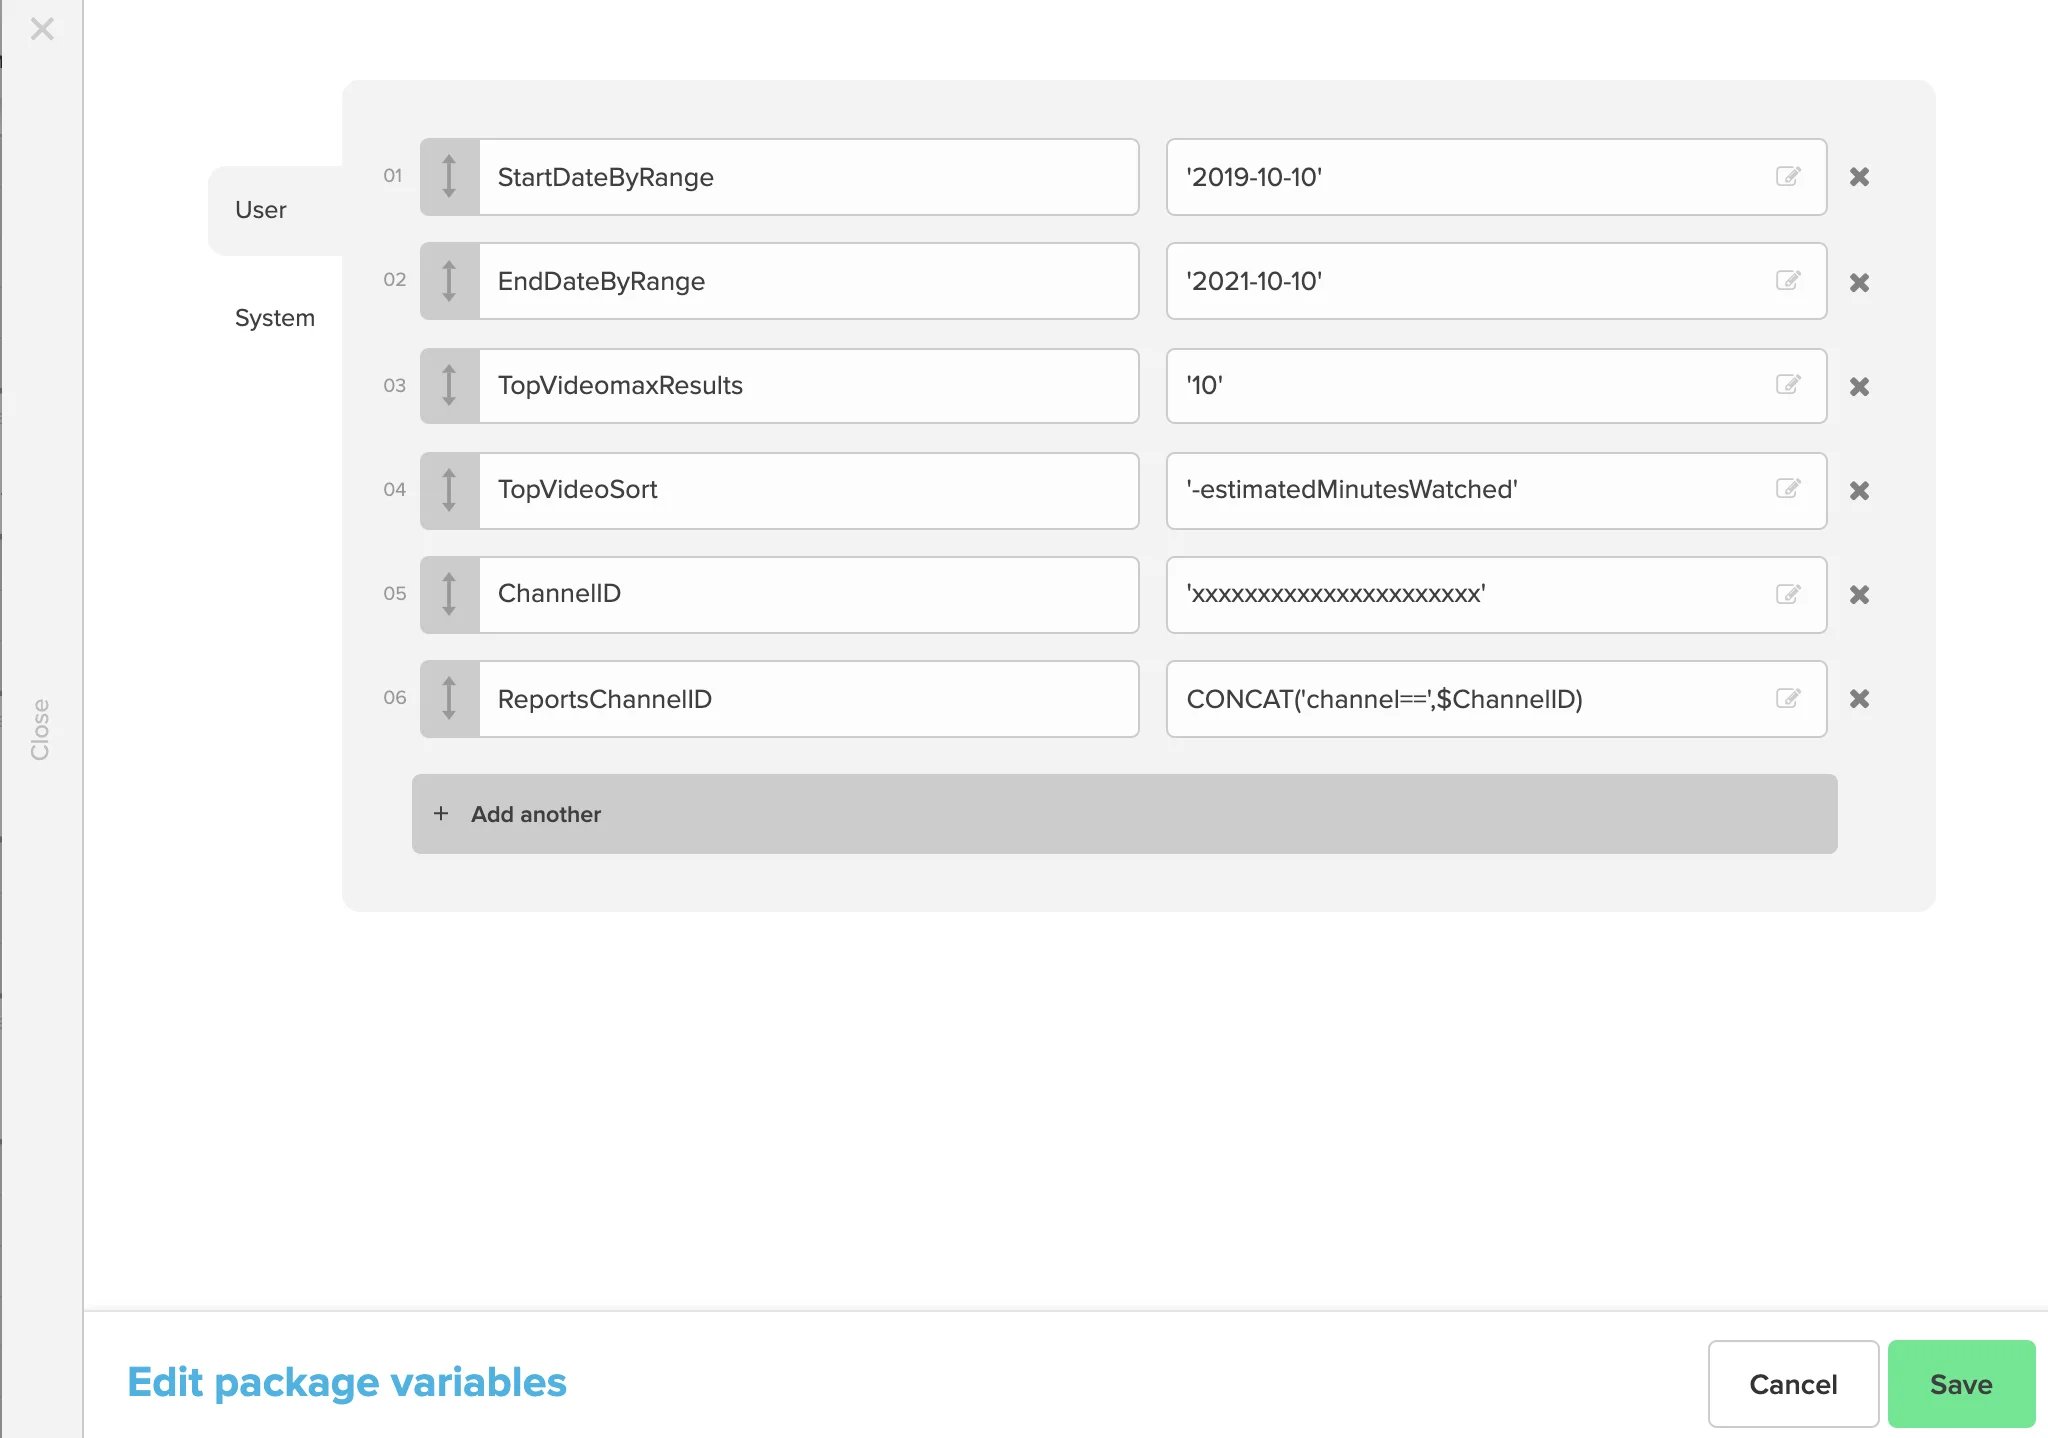The height and width of the screenshot is (1438, 2048).
Task: Grab the reorder handle for ChannelID
Action: 449,594
